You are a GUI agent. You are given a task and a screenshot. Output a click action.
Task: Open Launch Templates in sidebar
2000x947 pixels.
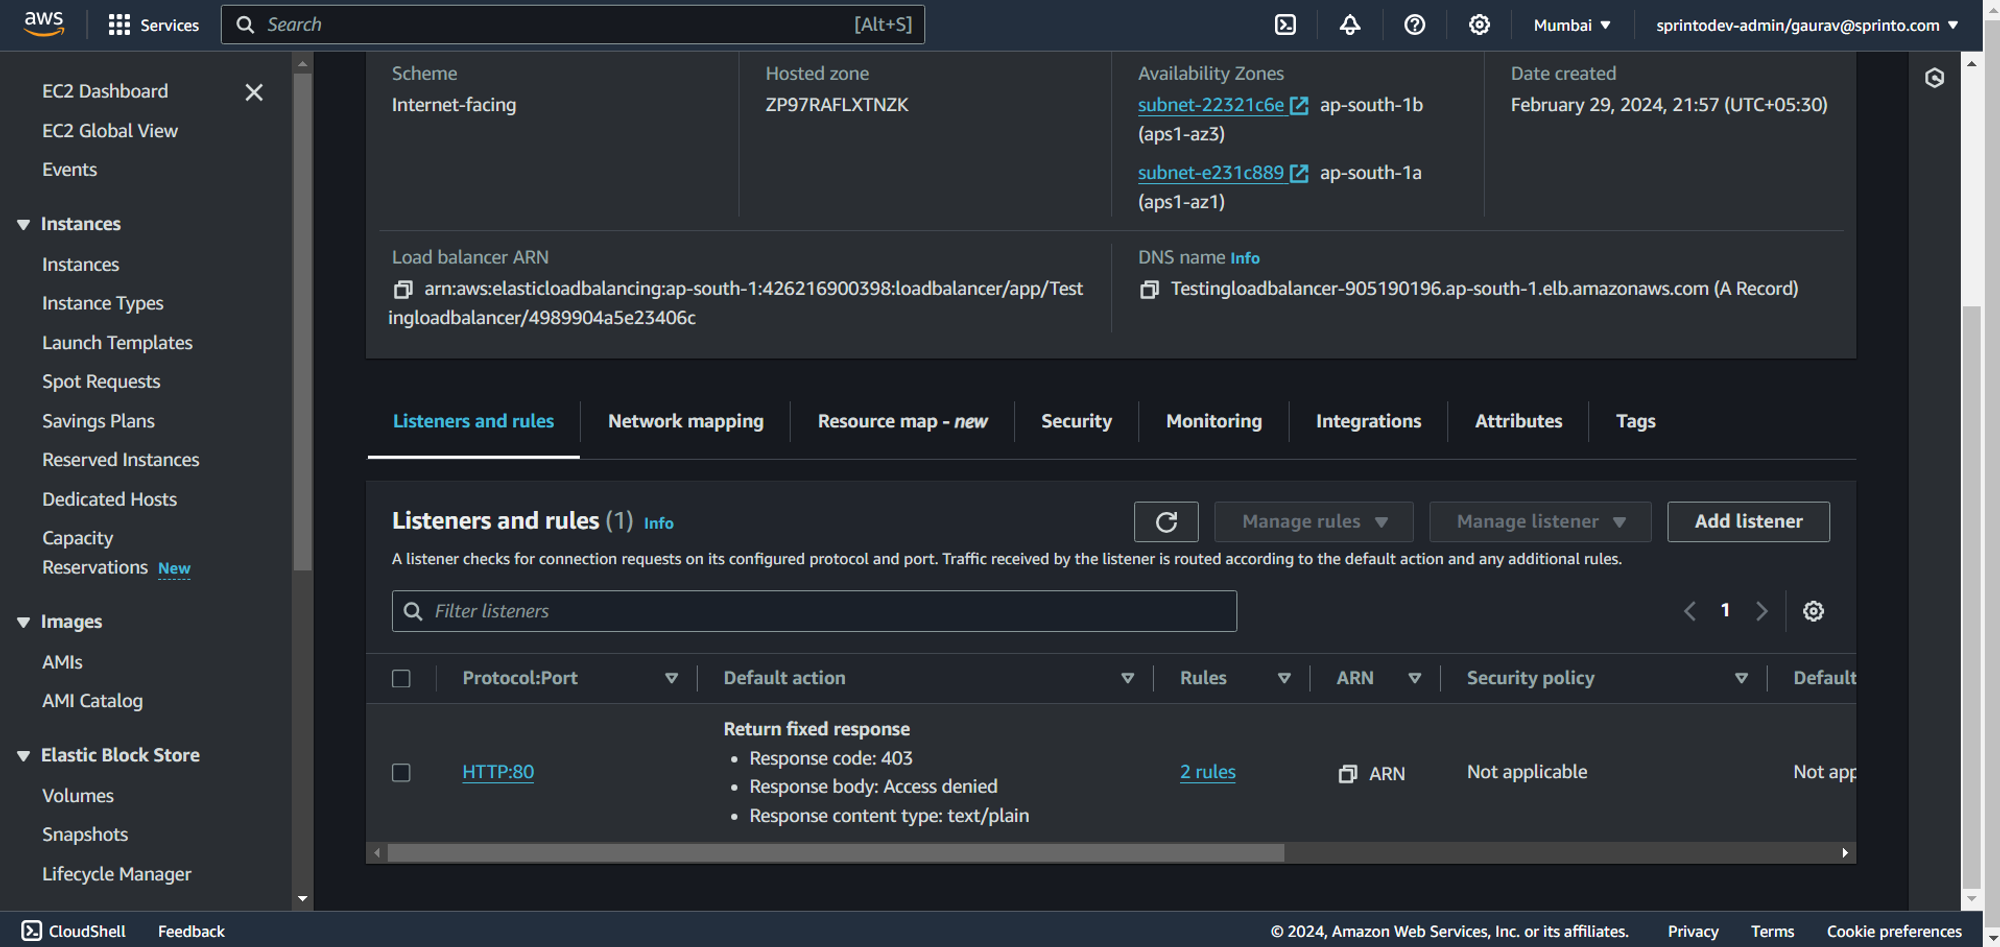click(x=117, y=343)
